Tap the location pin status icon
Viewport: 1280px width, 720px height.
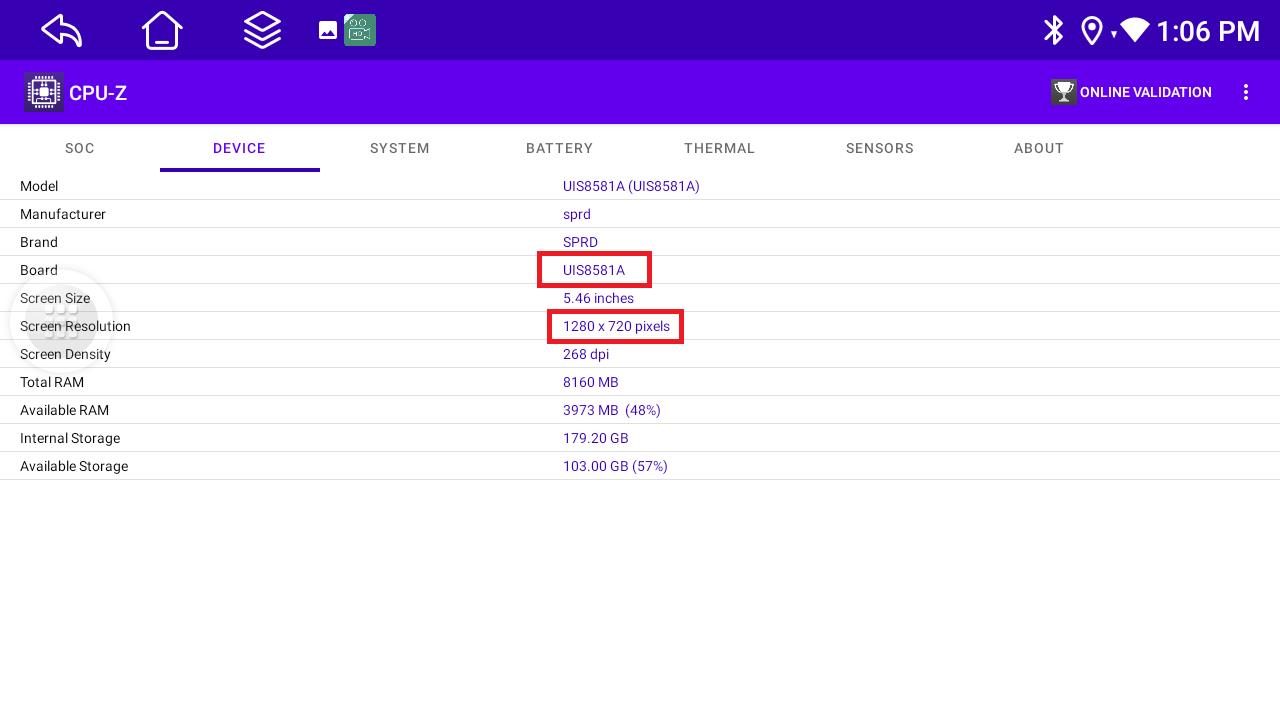(1092, 31)
